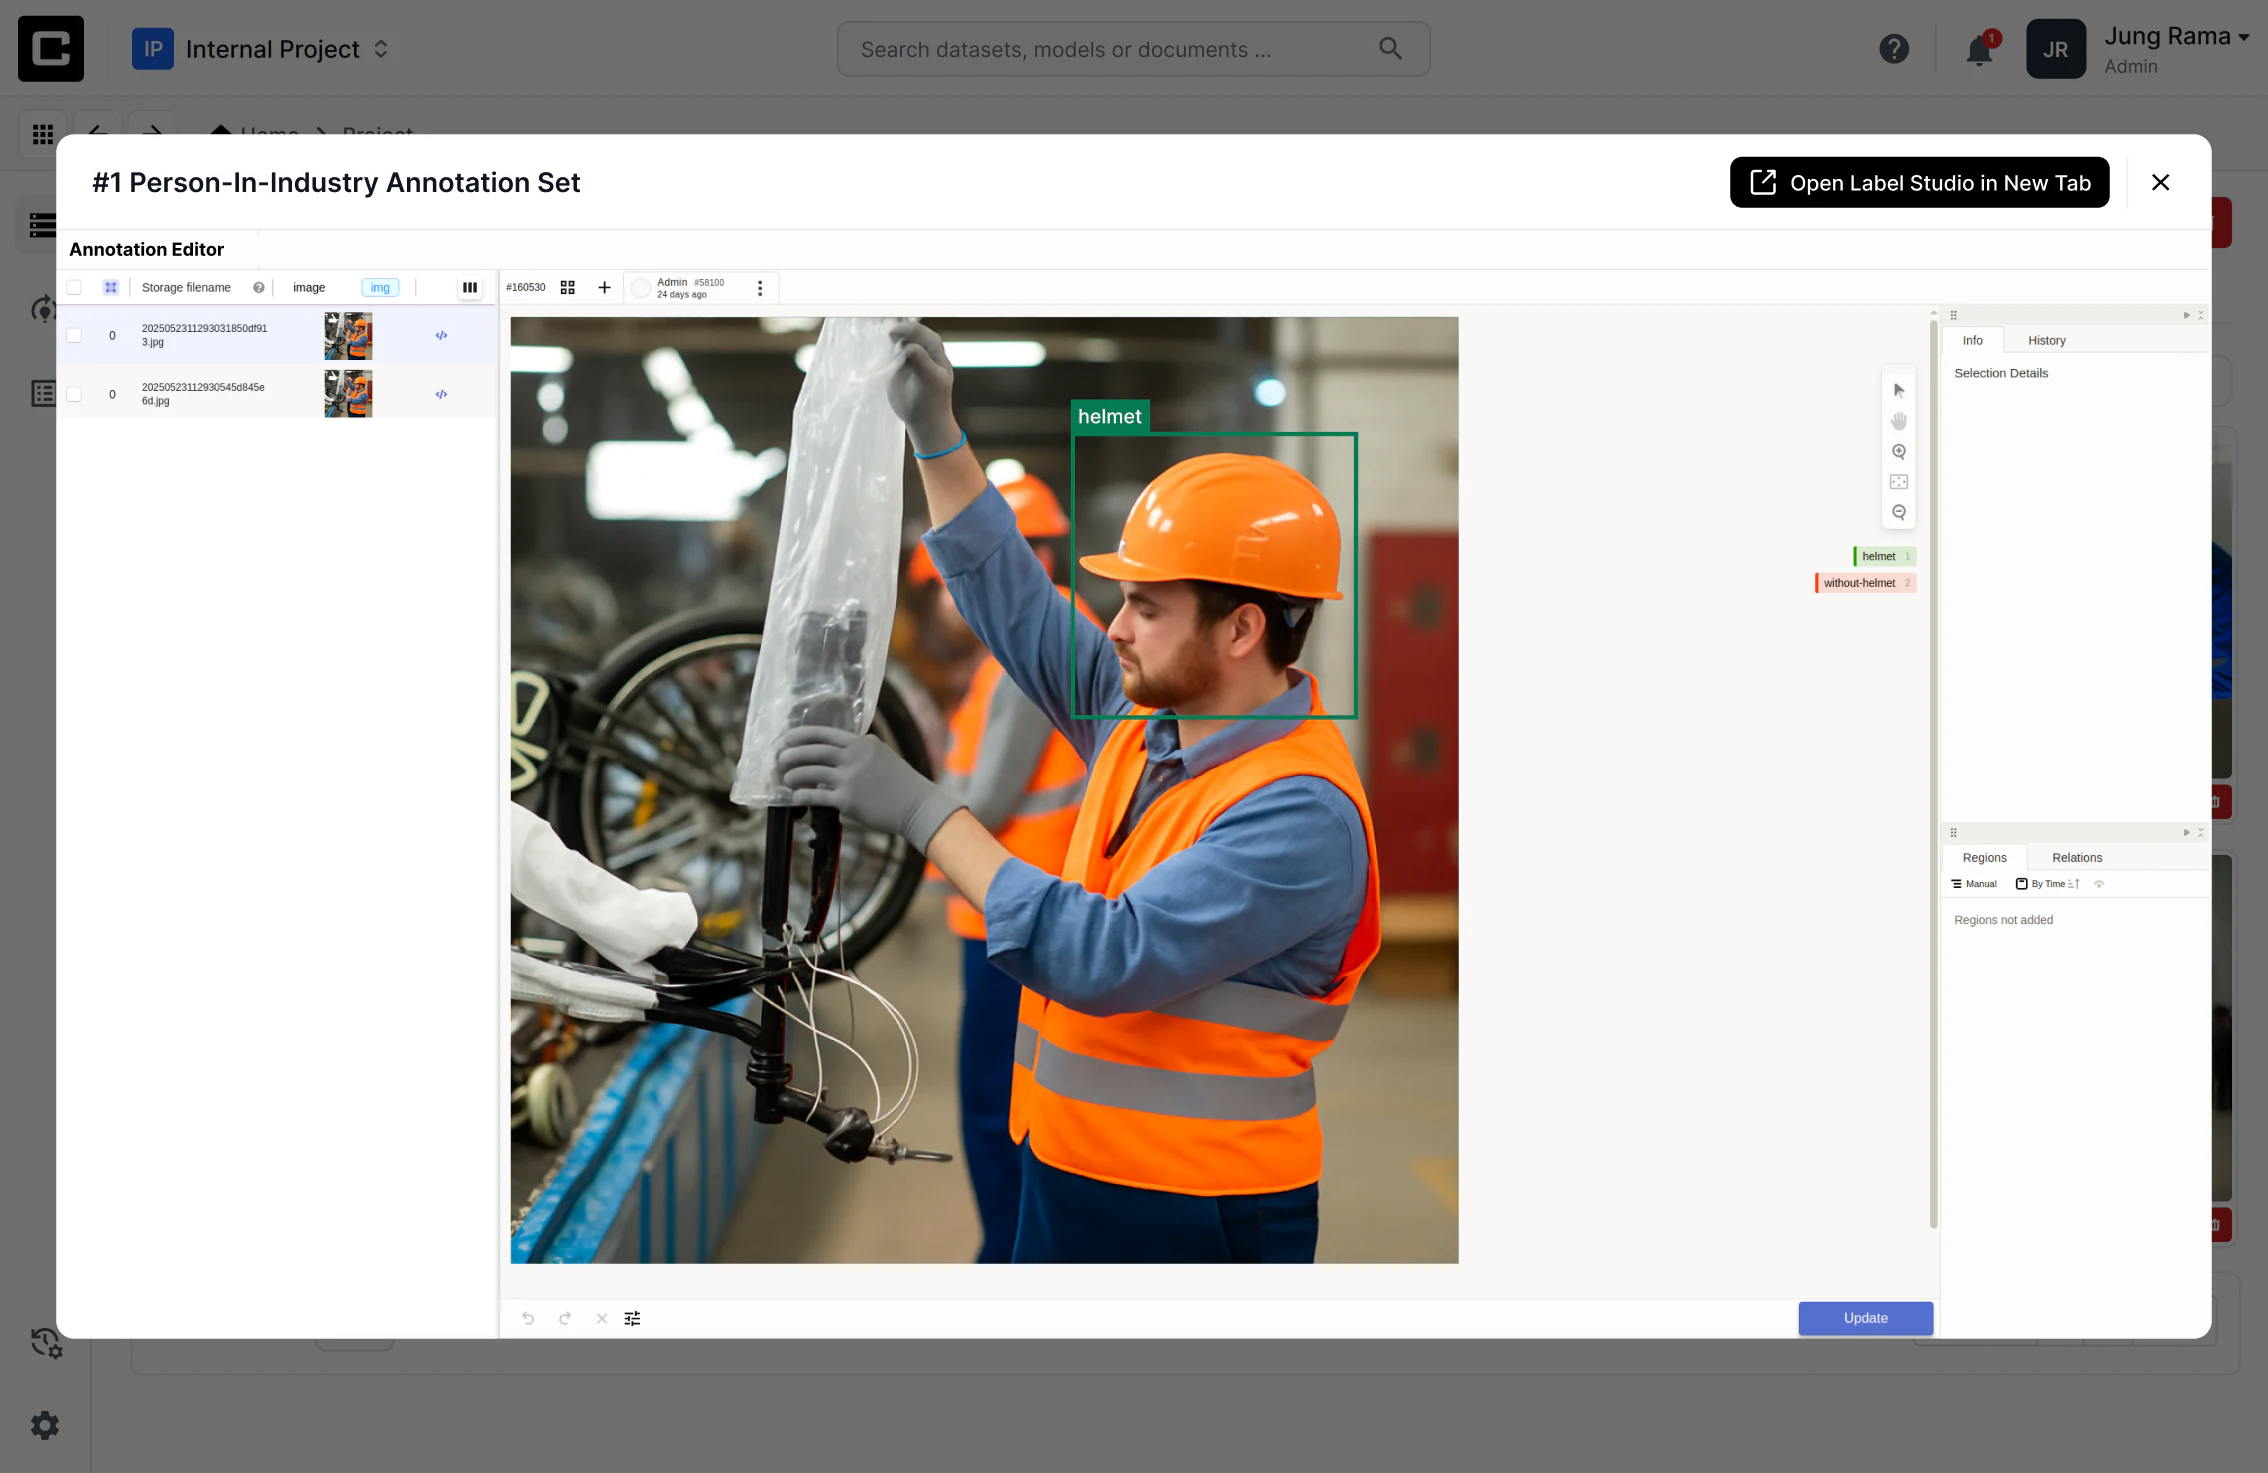Click the first row image thumbnail
The height and width of the screenshot is (1473, 2268).
point(348,335)
